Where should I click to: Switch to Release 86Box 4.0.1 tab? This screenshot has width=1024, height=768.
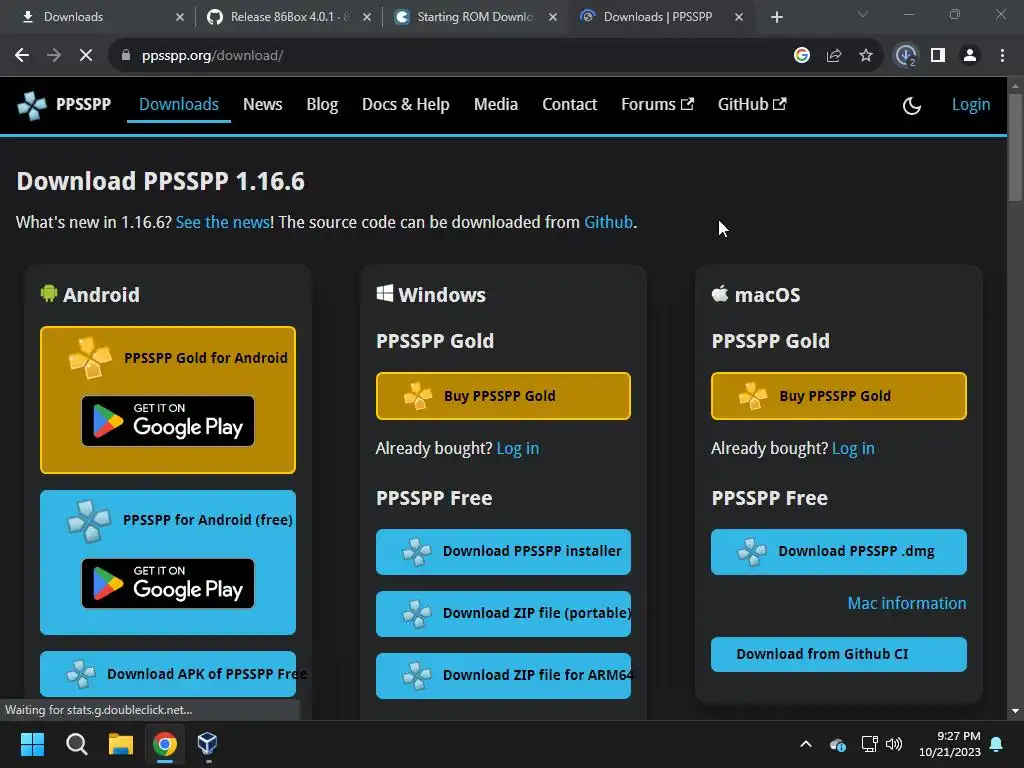coord(287,17)
